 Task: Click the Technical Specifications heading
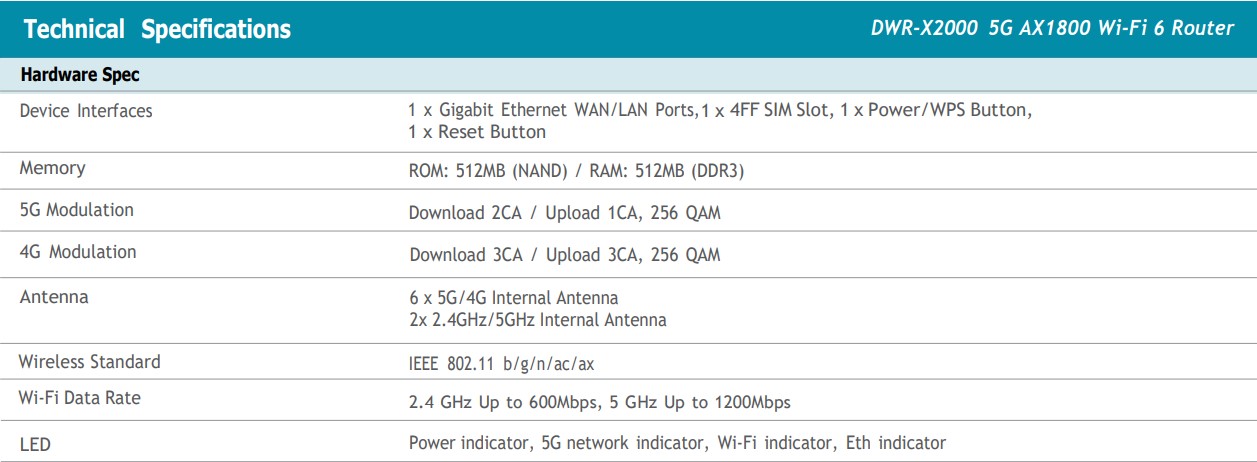tap(157, 29)
